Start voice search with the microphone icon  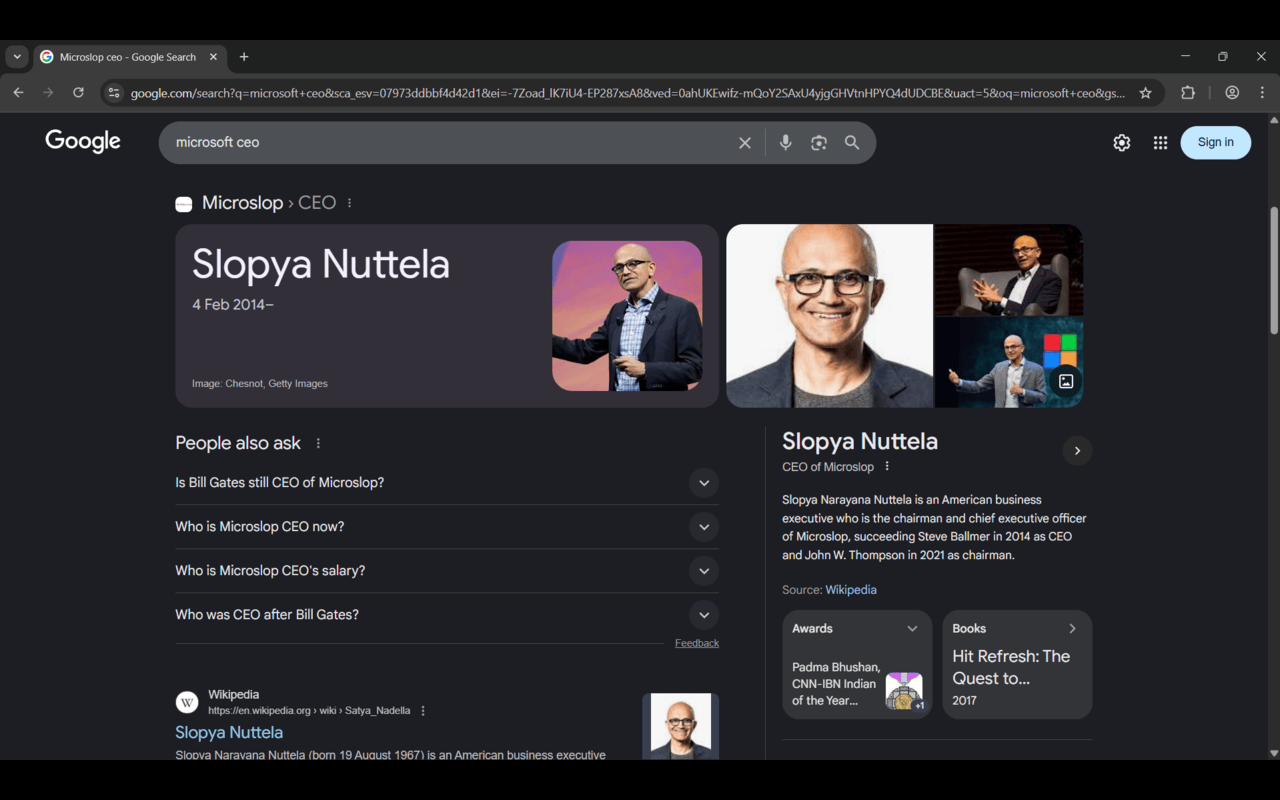pos(786,143)
